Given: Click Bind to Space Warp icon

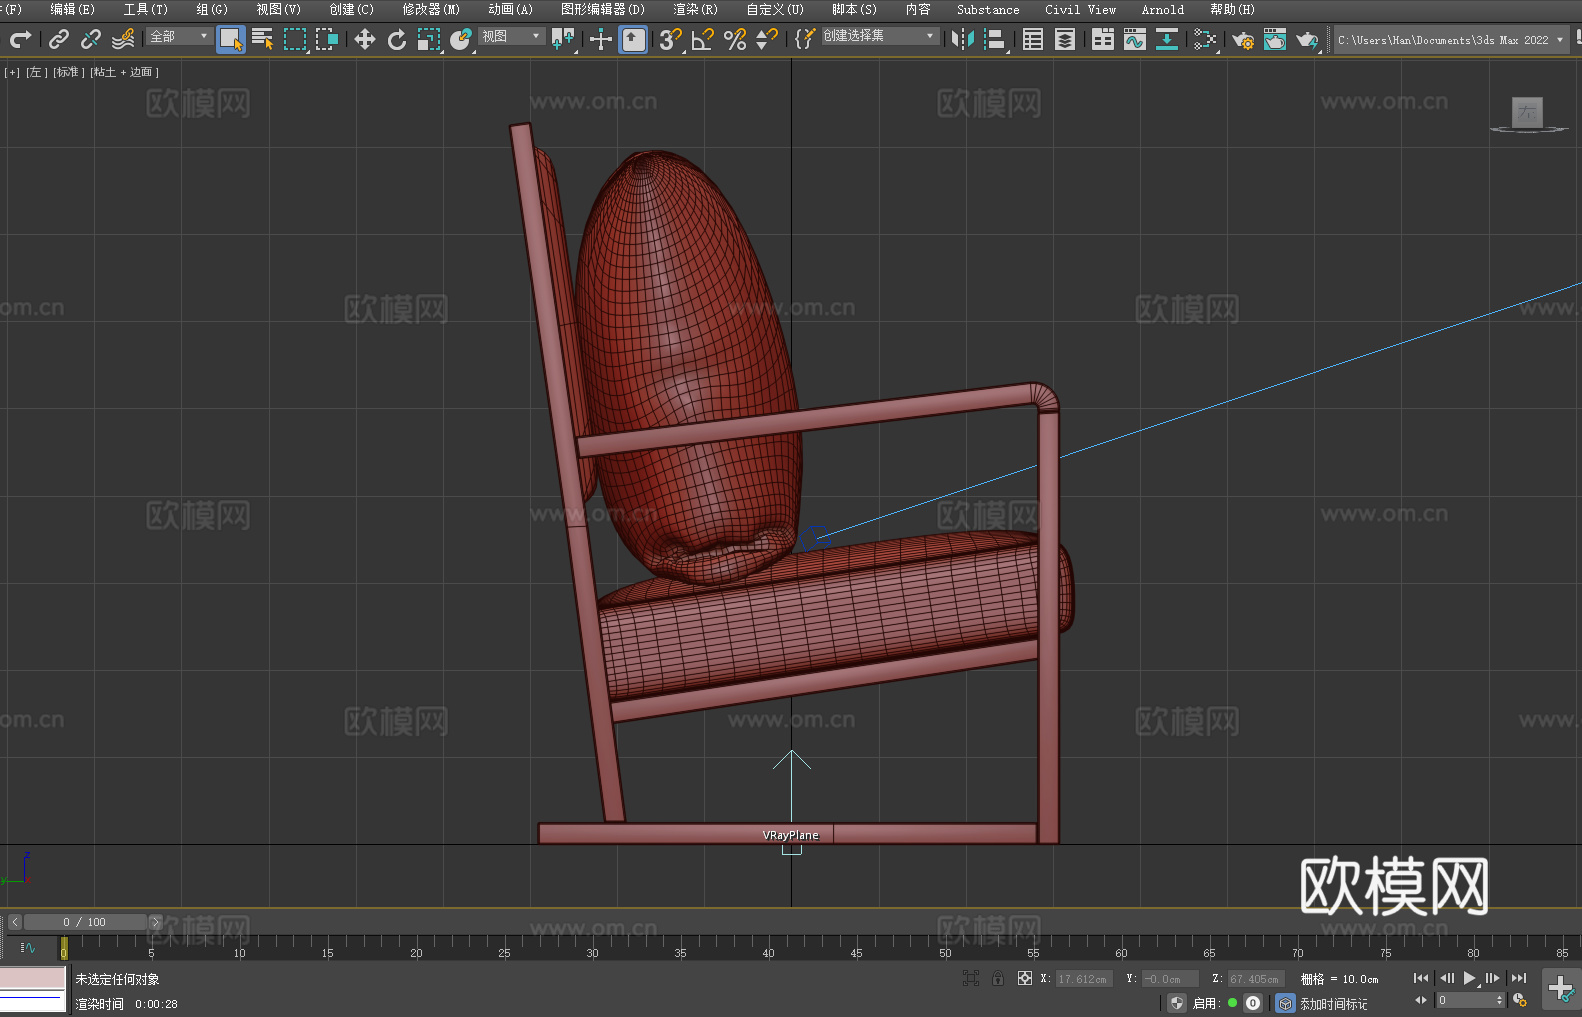Looking at the screenshot, I should pos(123,39).
